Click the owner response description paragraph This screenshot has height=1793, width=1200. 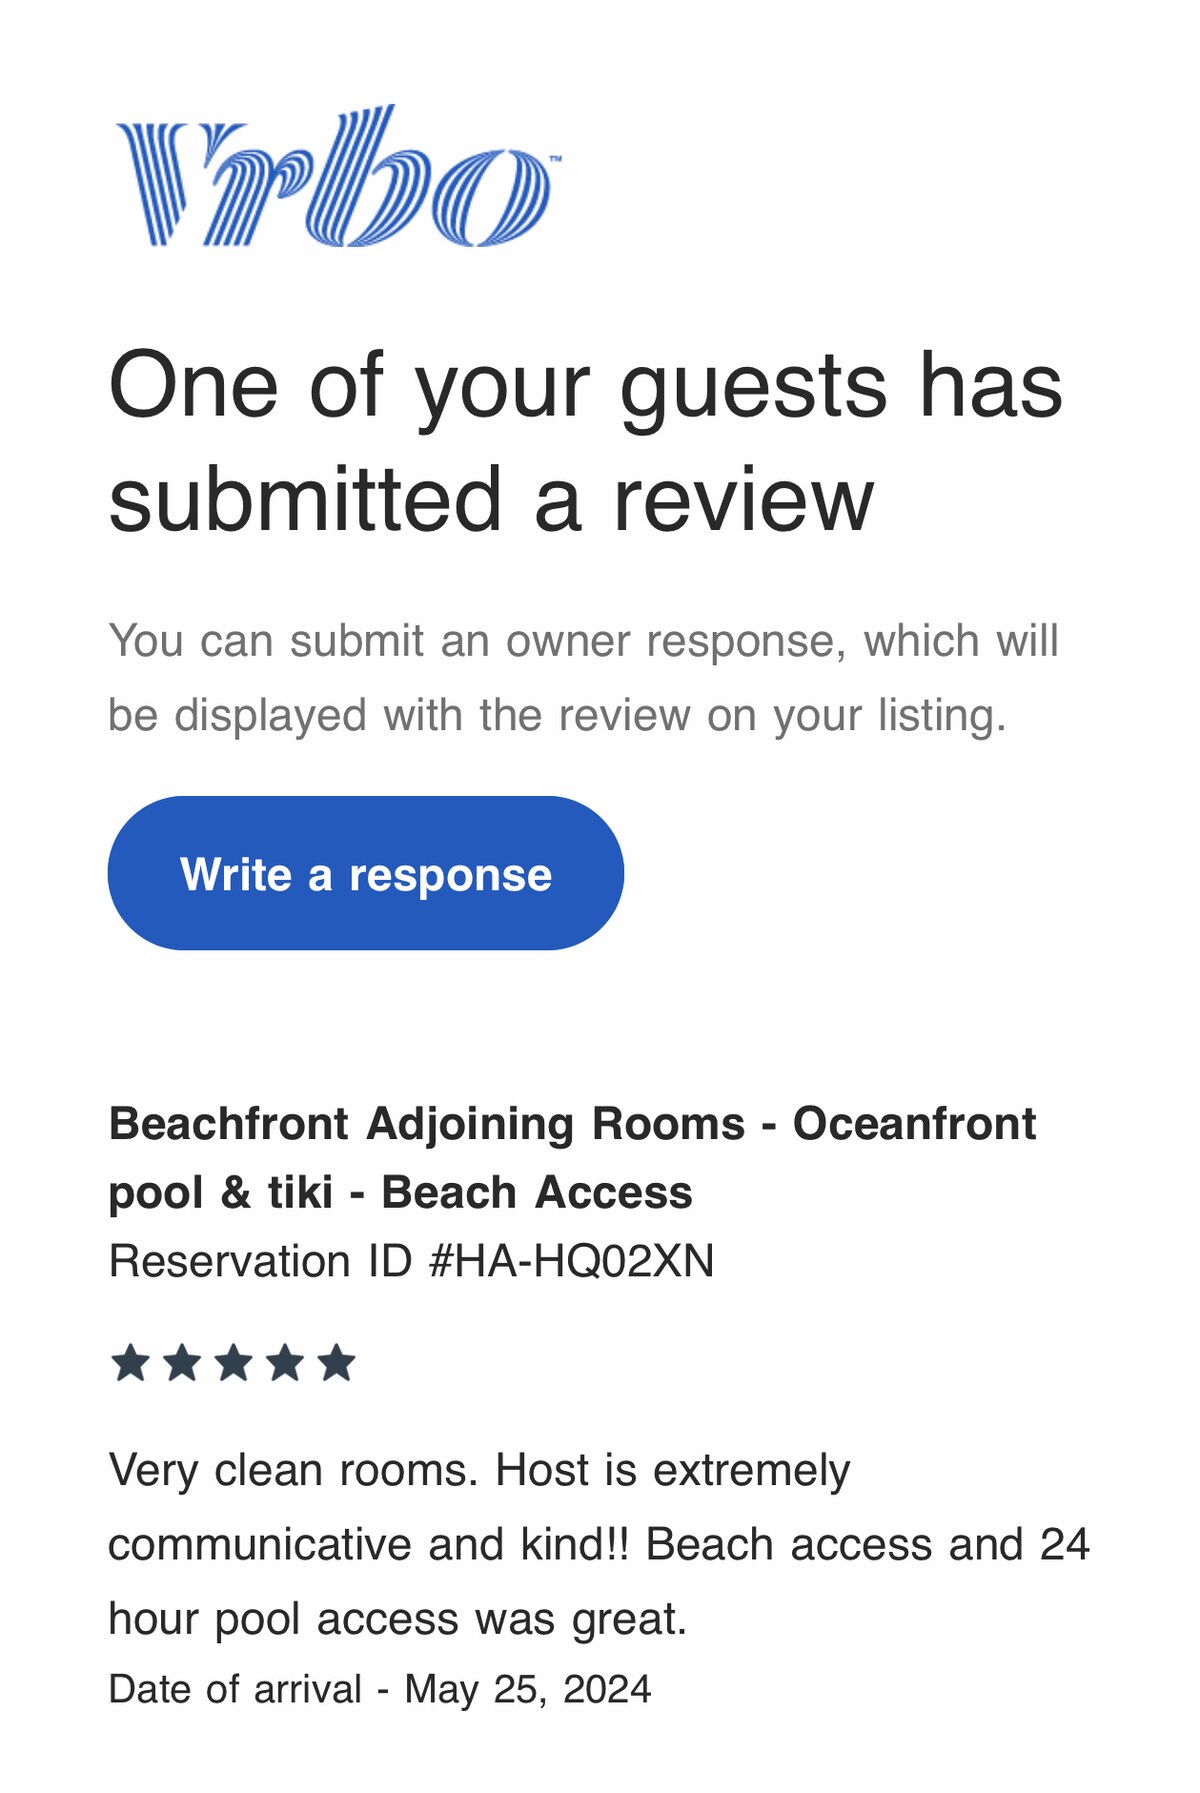(x=583, y=678)
